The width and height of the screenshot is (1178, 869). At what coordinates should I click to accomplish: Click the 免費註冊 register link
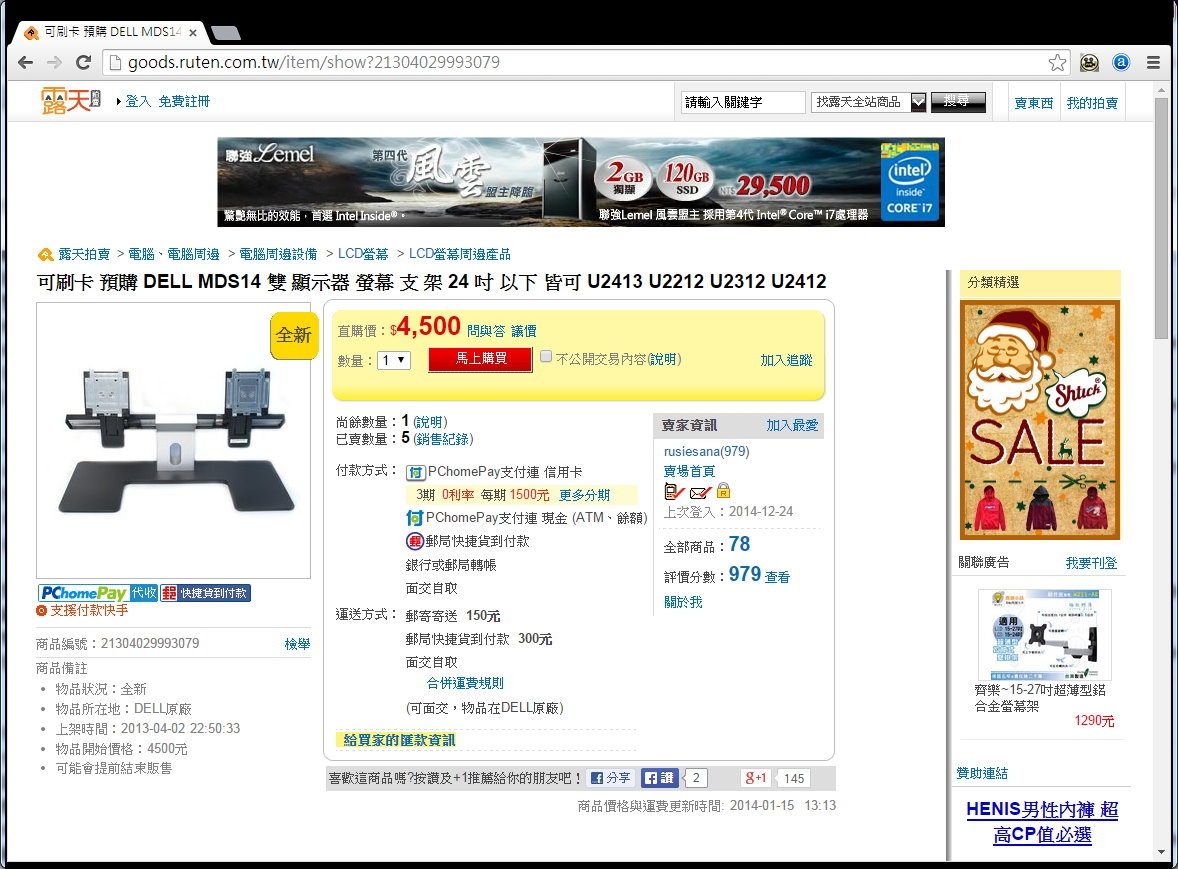(x=184, y=101)
